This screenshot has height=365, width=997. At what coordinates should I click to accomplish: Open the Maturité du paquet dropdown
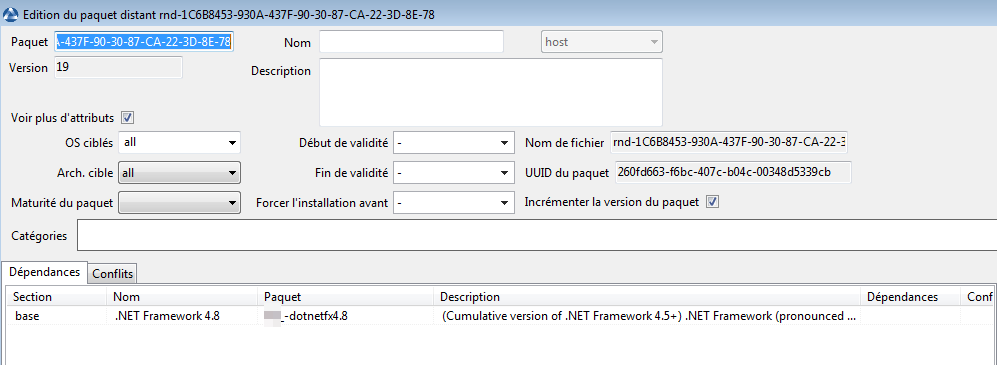point(181,203)
